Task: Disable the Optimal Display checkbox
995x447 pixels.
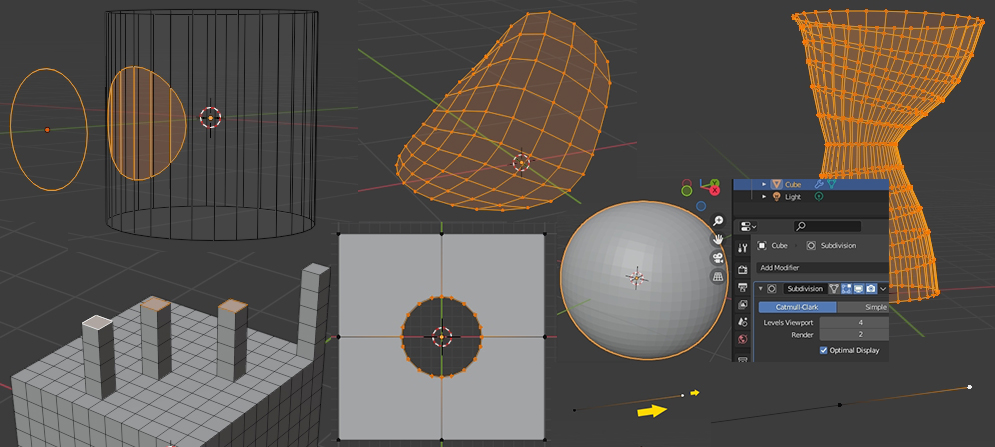Action: pyautogui.click(x=824, y=350)
